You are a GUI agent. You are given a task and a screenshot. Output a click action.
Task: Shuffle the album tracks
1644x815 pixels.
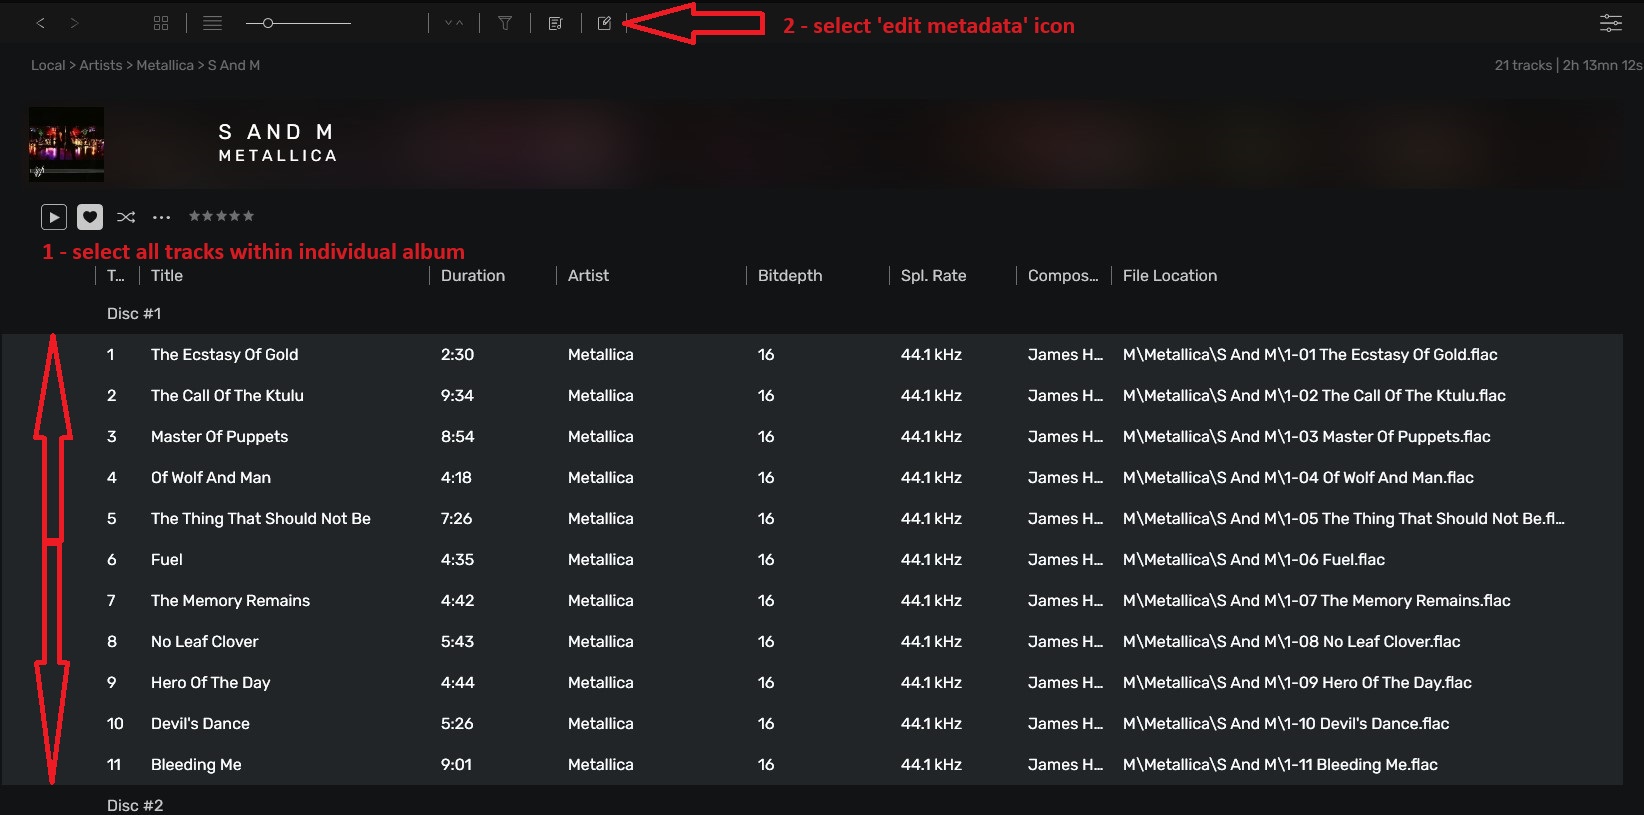[x=126, y=216]
